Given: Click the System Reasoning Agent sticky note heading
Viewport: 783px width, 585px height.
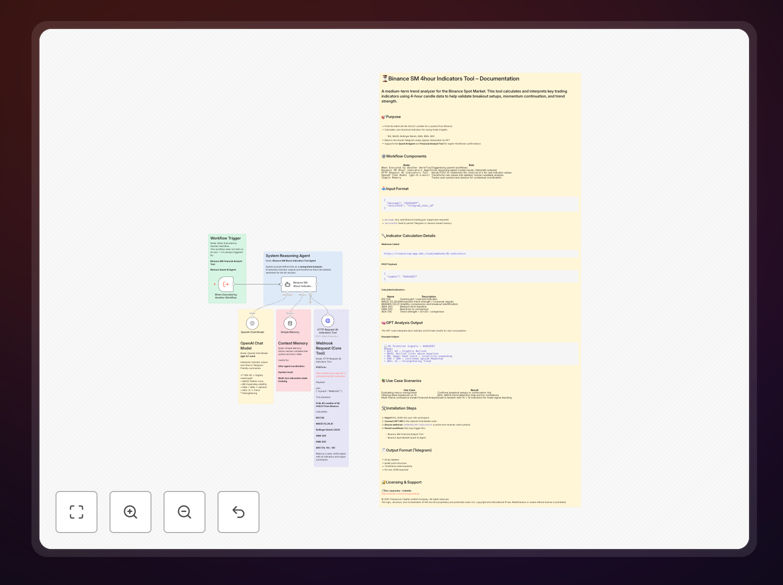Looking at the screenshot, I should pos(288,255).
